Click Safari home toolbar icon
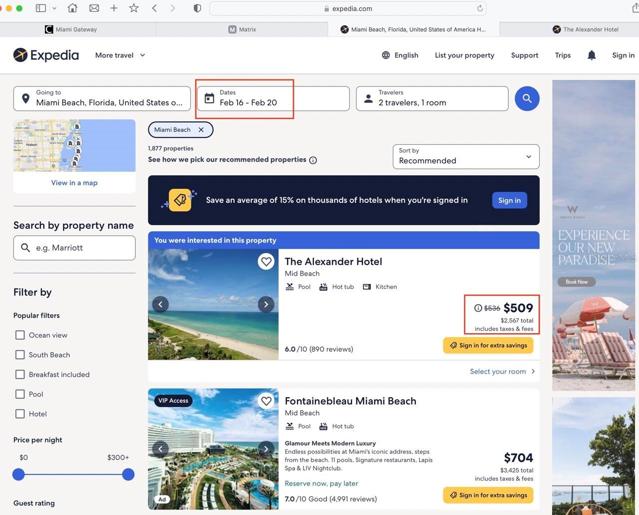Viewport: 639px width, 515px height. coord(73,8)
